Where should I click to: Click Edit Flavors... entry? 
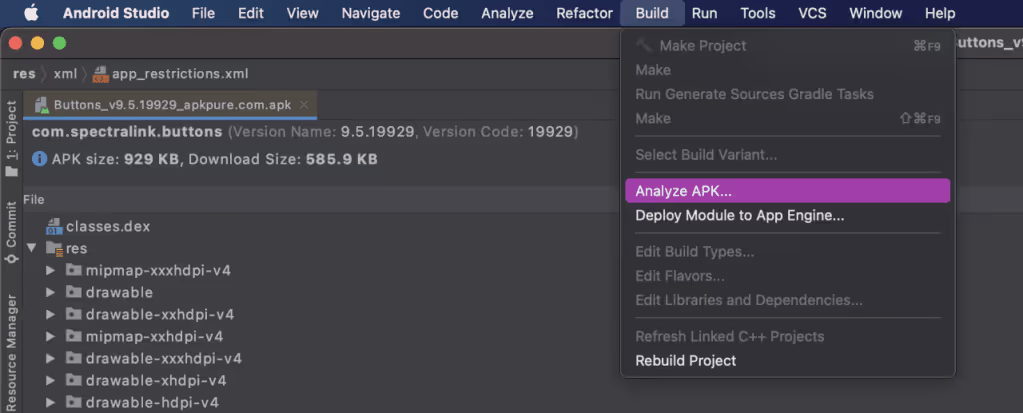[787, 276]
